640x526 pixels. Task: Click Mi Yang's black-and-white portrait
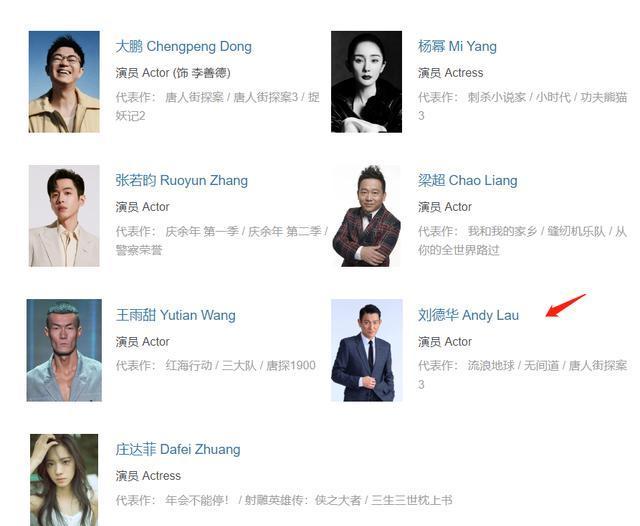click(367, 82)
